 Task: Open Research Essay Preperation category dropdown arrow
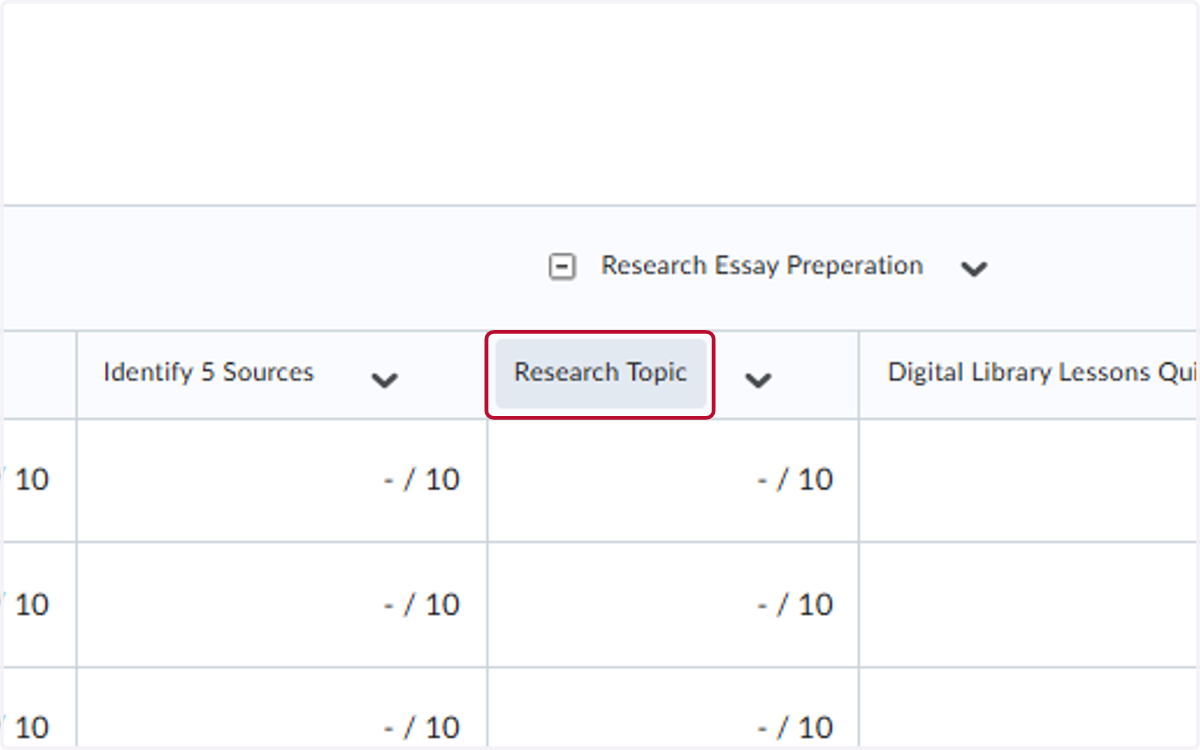974,268
